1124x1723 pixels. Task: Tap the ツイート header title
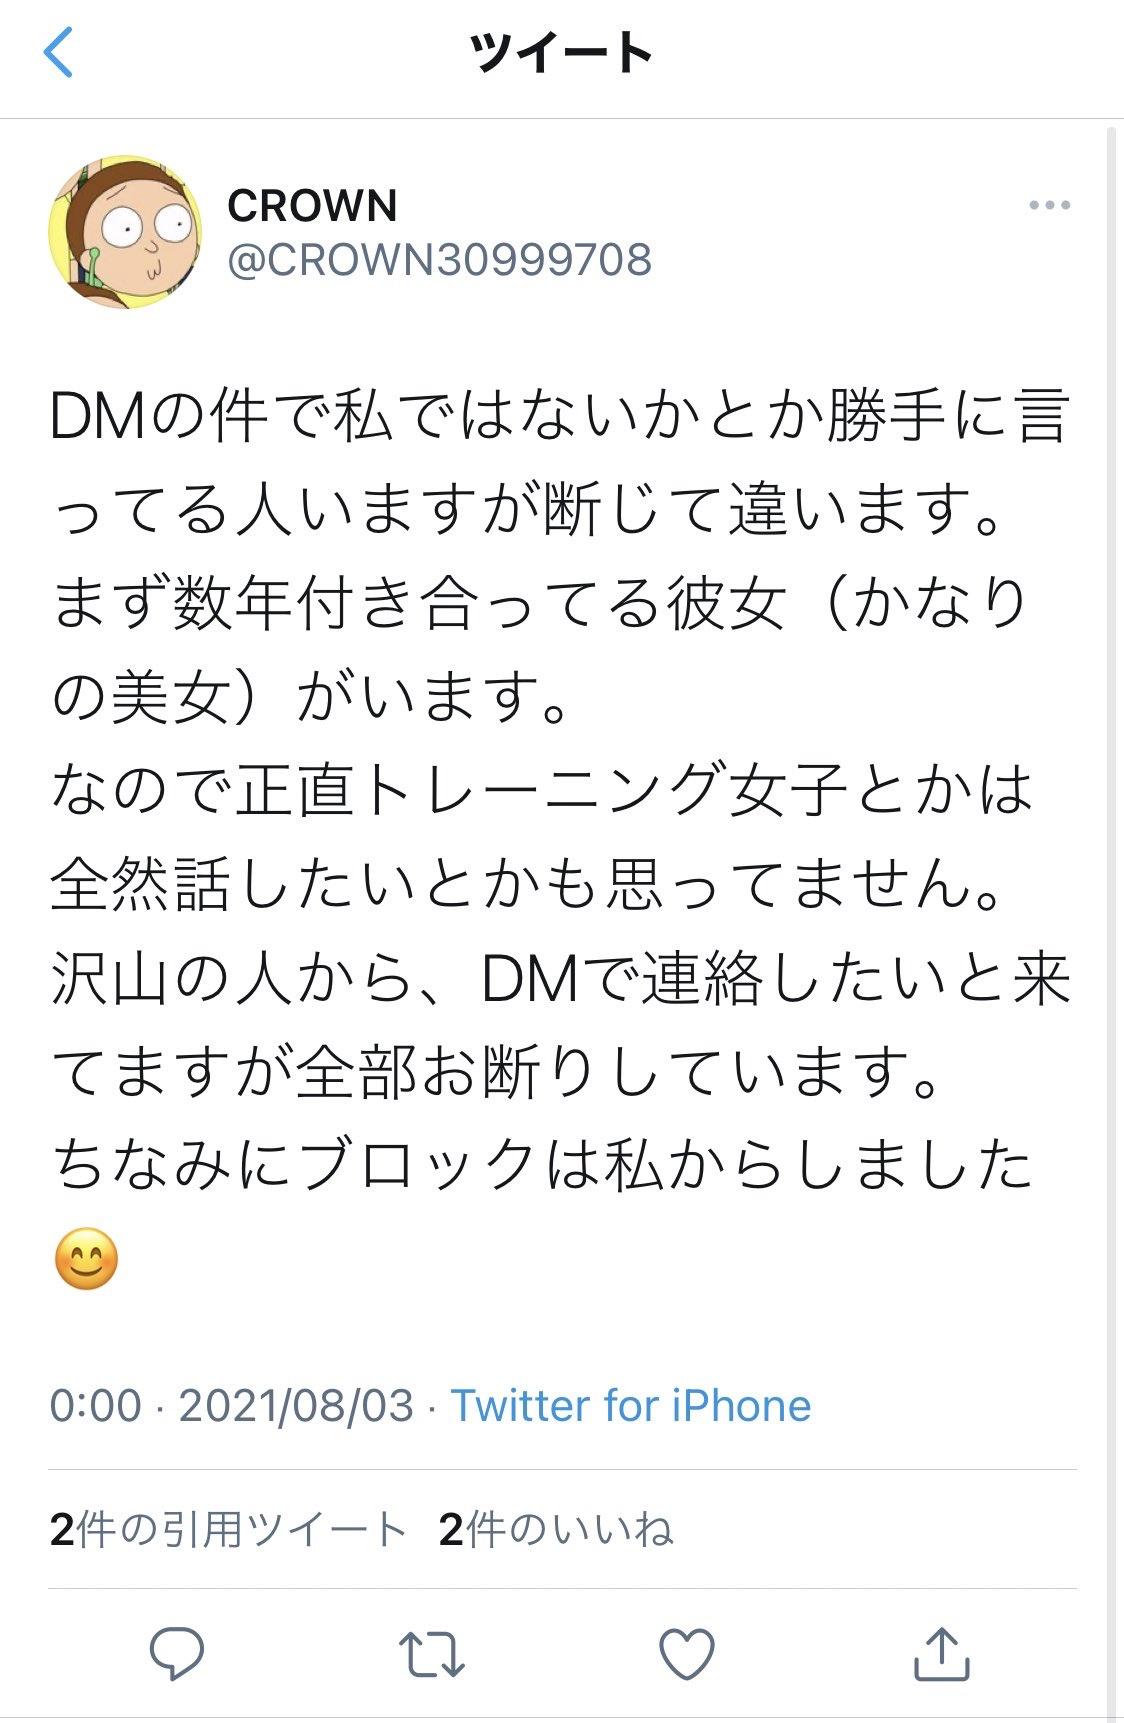click(x=561, y=52)
